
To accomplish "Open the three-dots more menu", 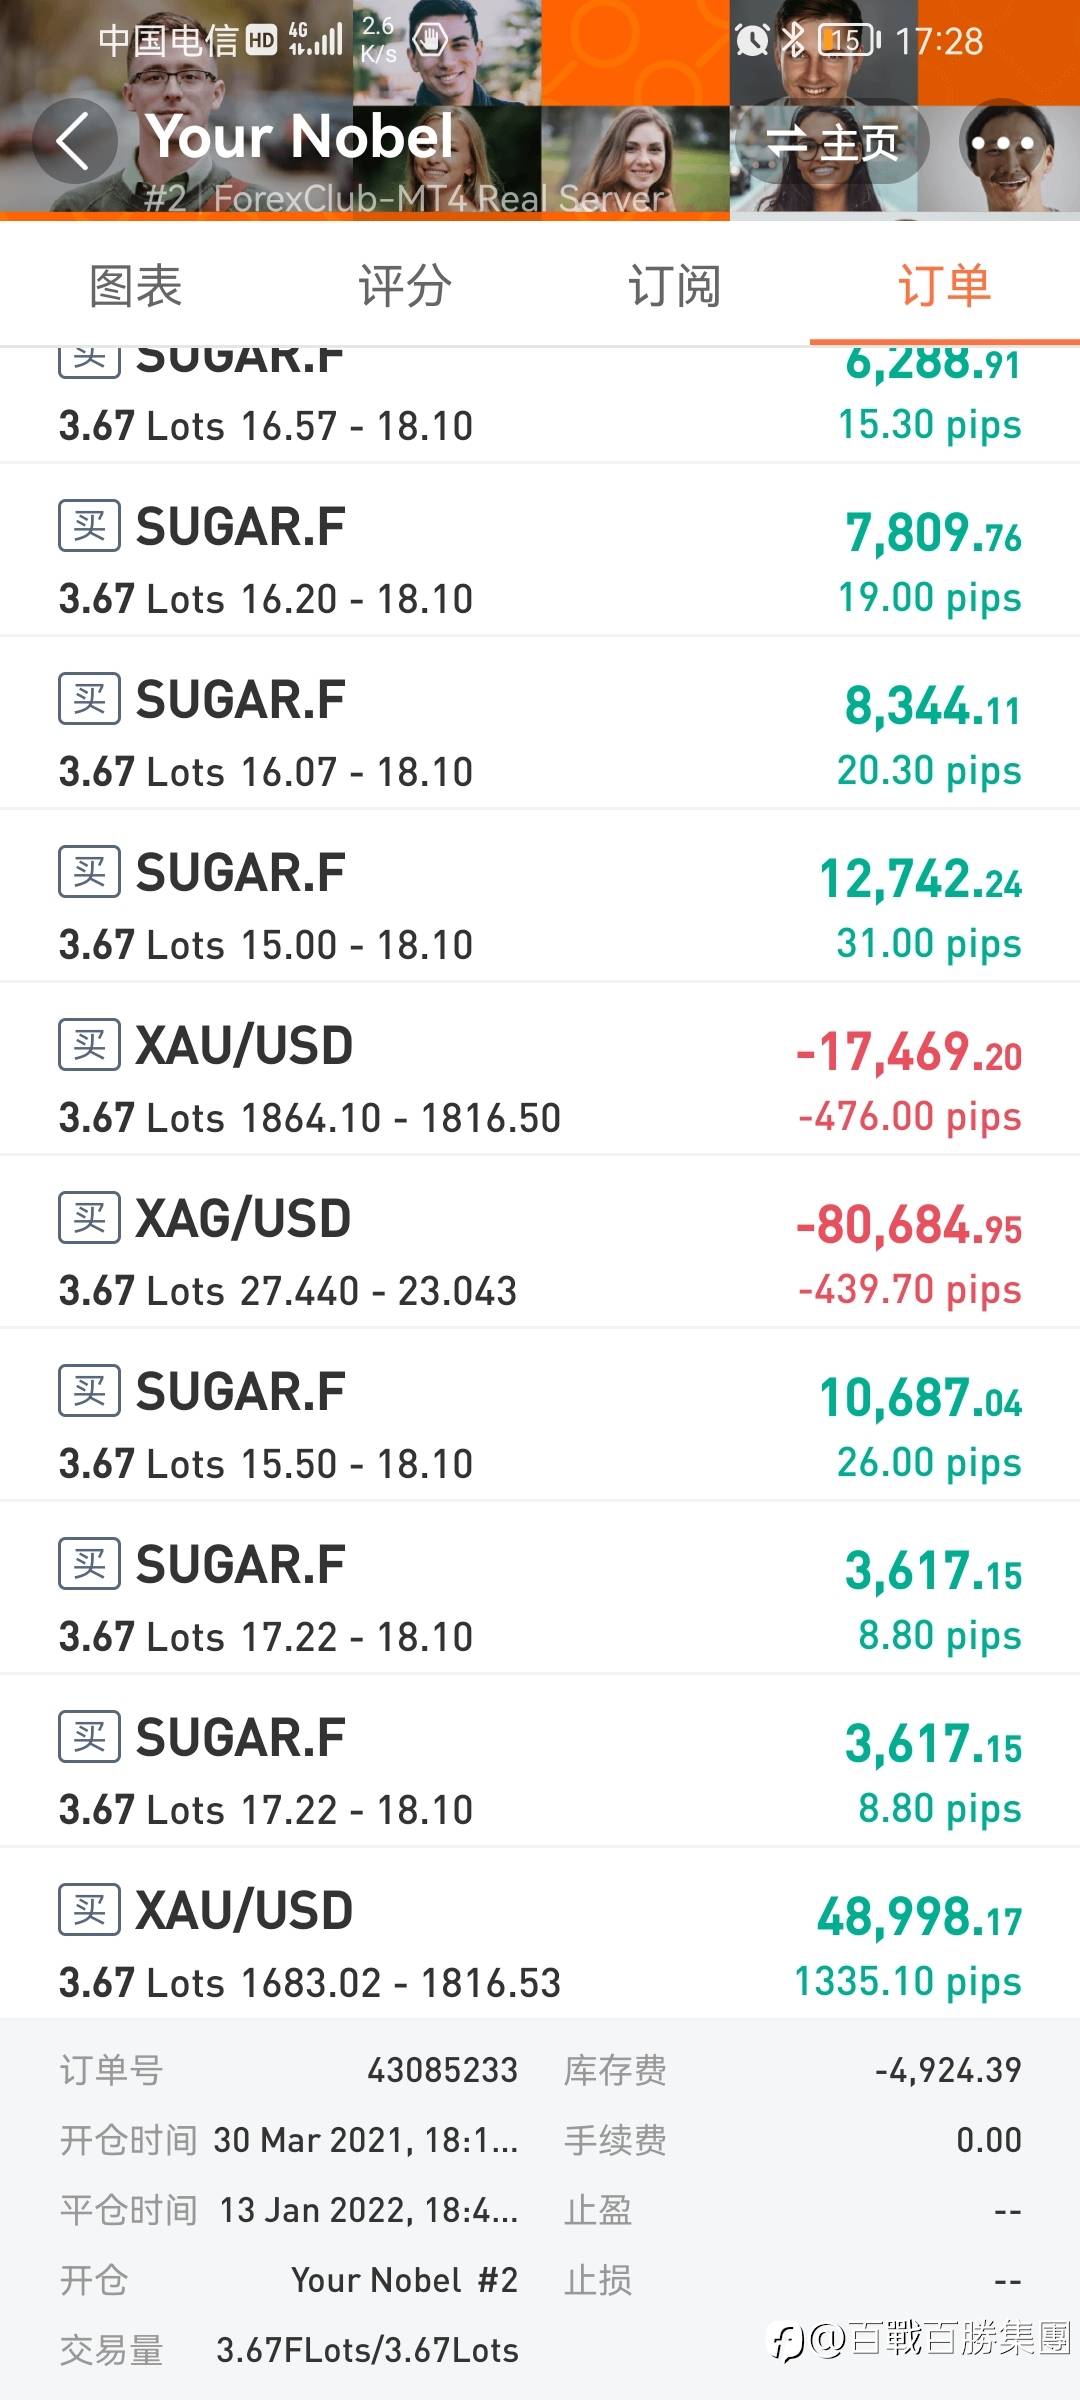I will tap(1002, 143).
